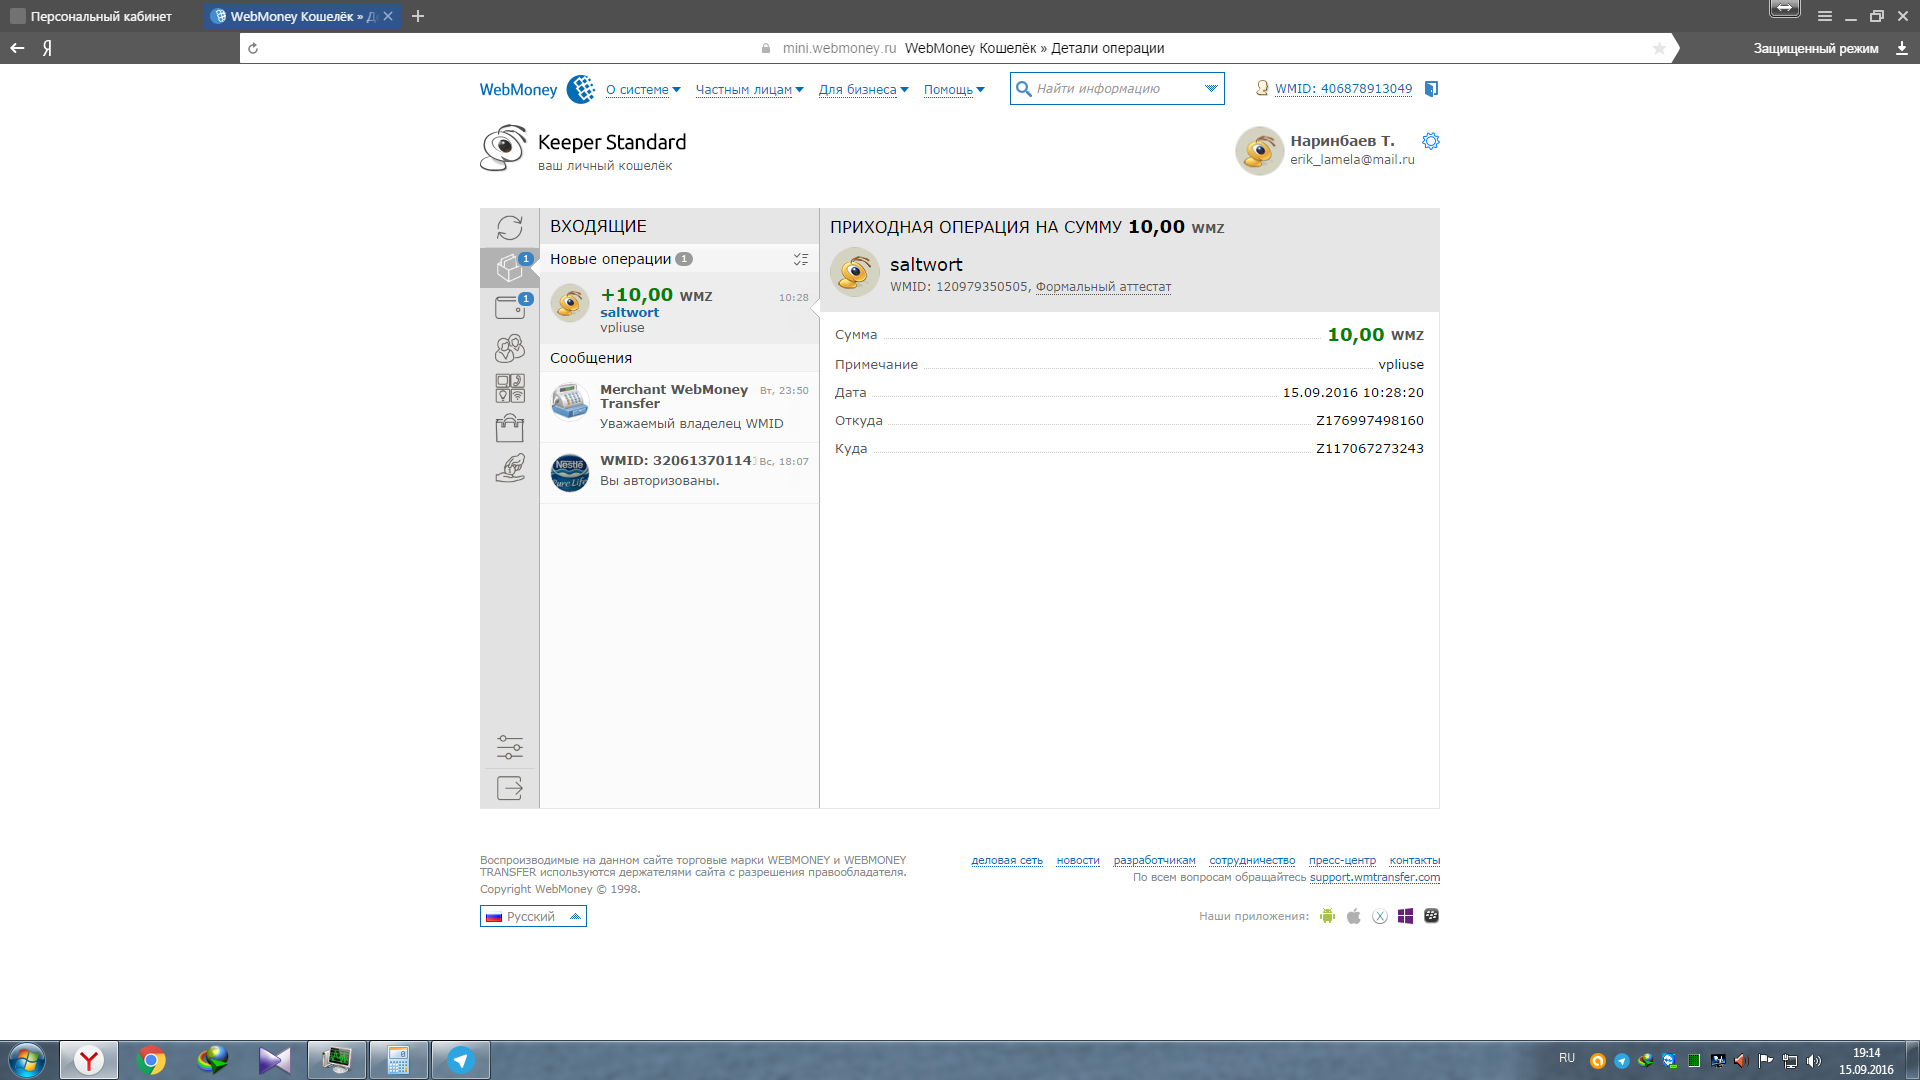Click the logout icon in the sidebar

click(x=510, y=788)
